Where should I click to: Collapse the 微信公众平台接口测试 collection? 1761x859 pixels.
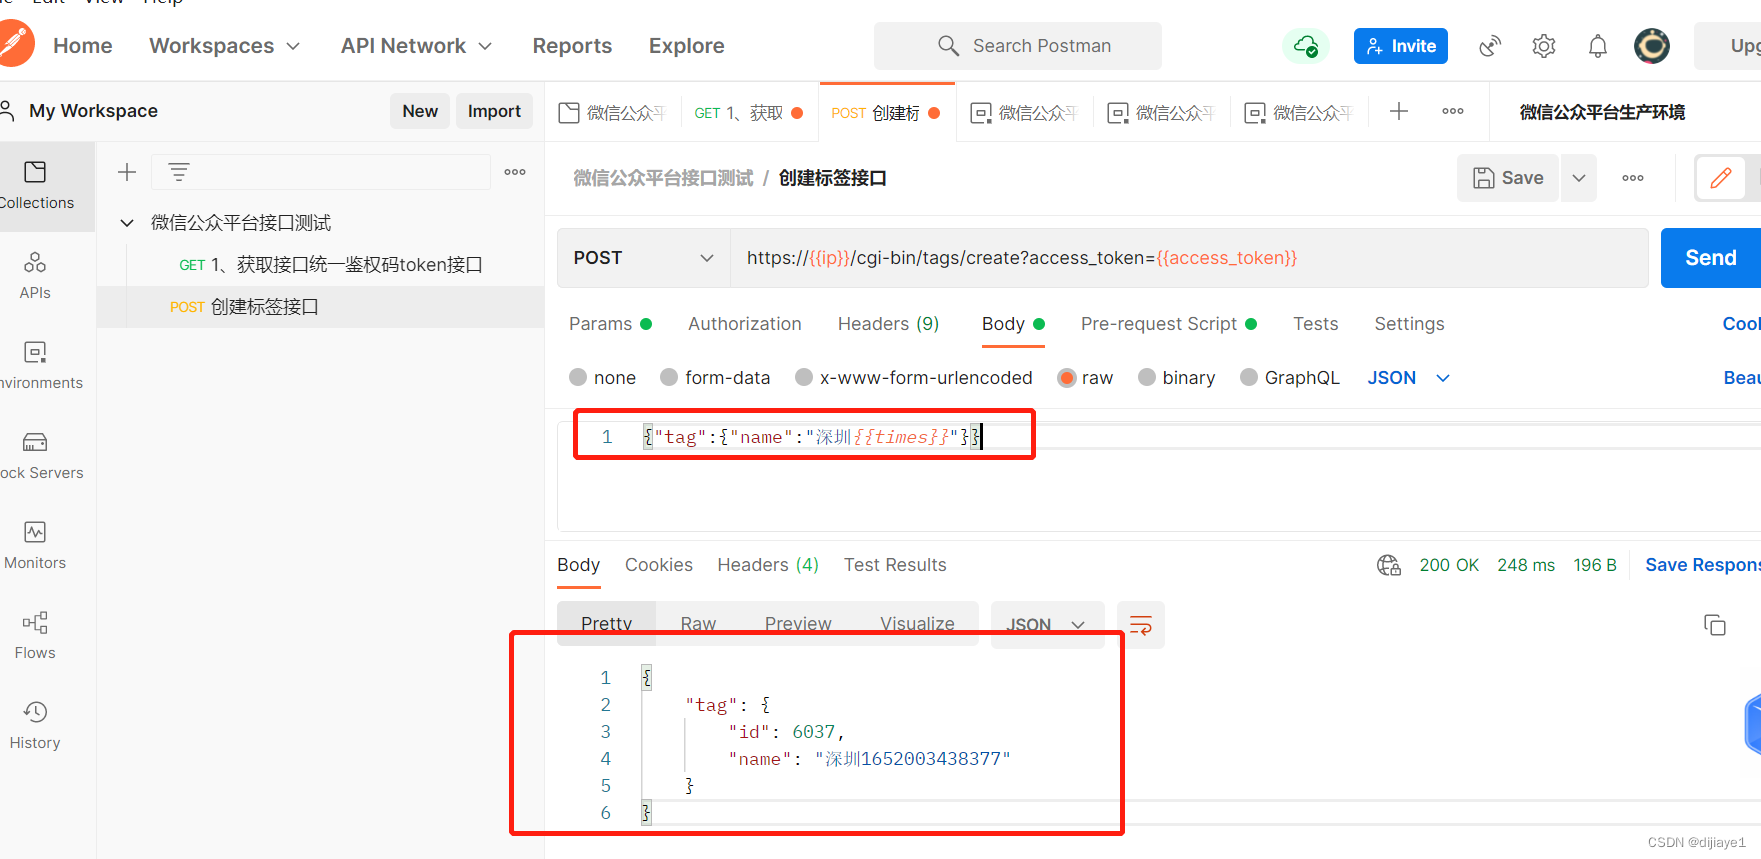pyautogui.click(x=127, y=223)
